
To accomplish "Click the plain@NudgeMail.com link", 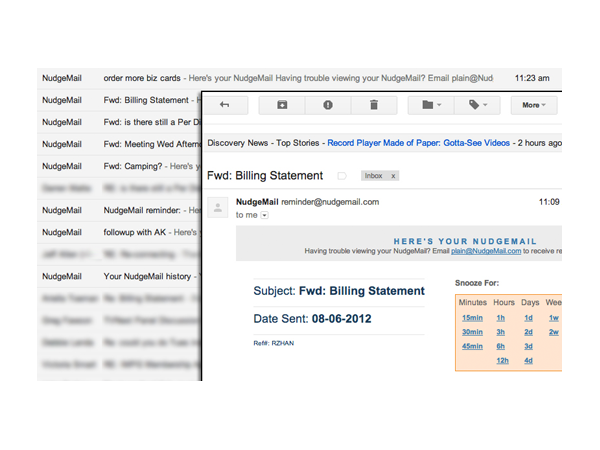I will tap(486, 251).
